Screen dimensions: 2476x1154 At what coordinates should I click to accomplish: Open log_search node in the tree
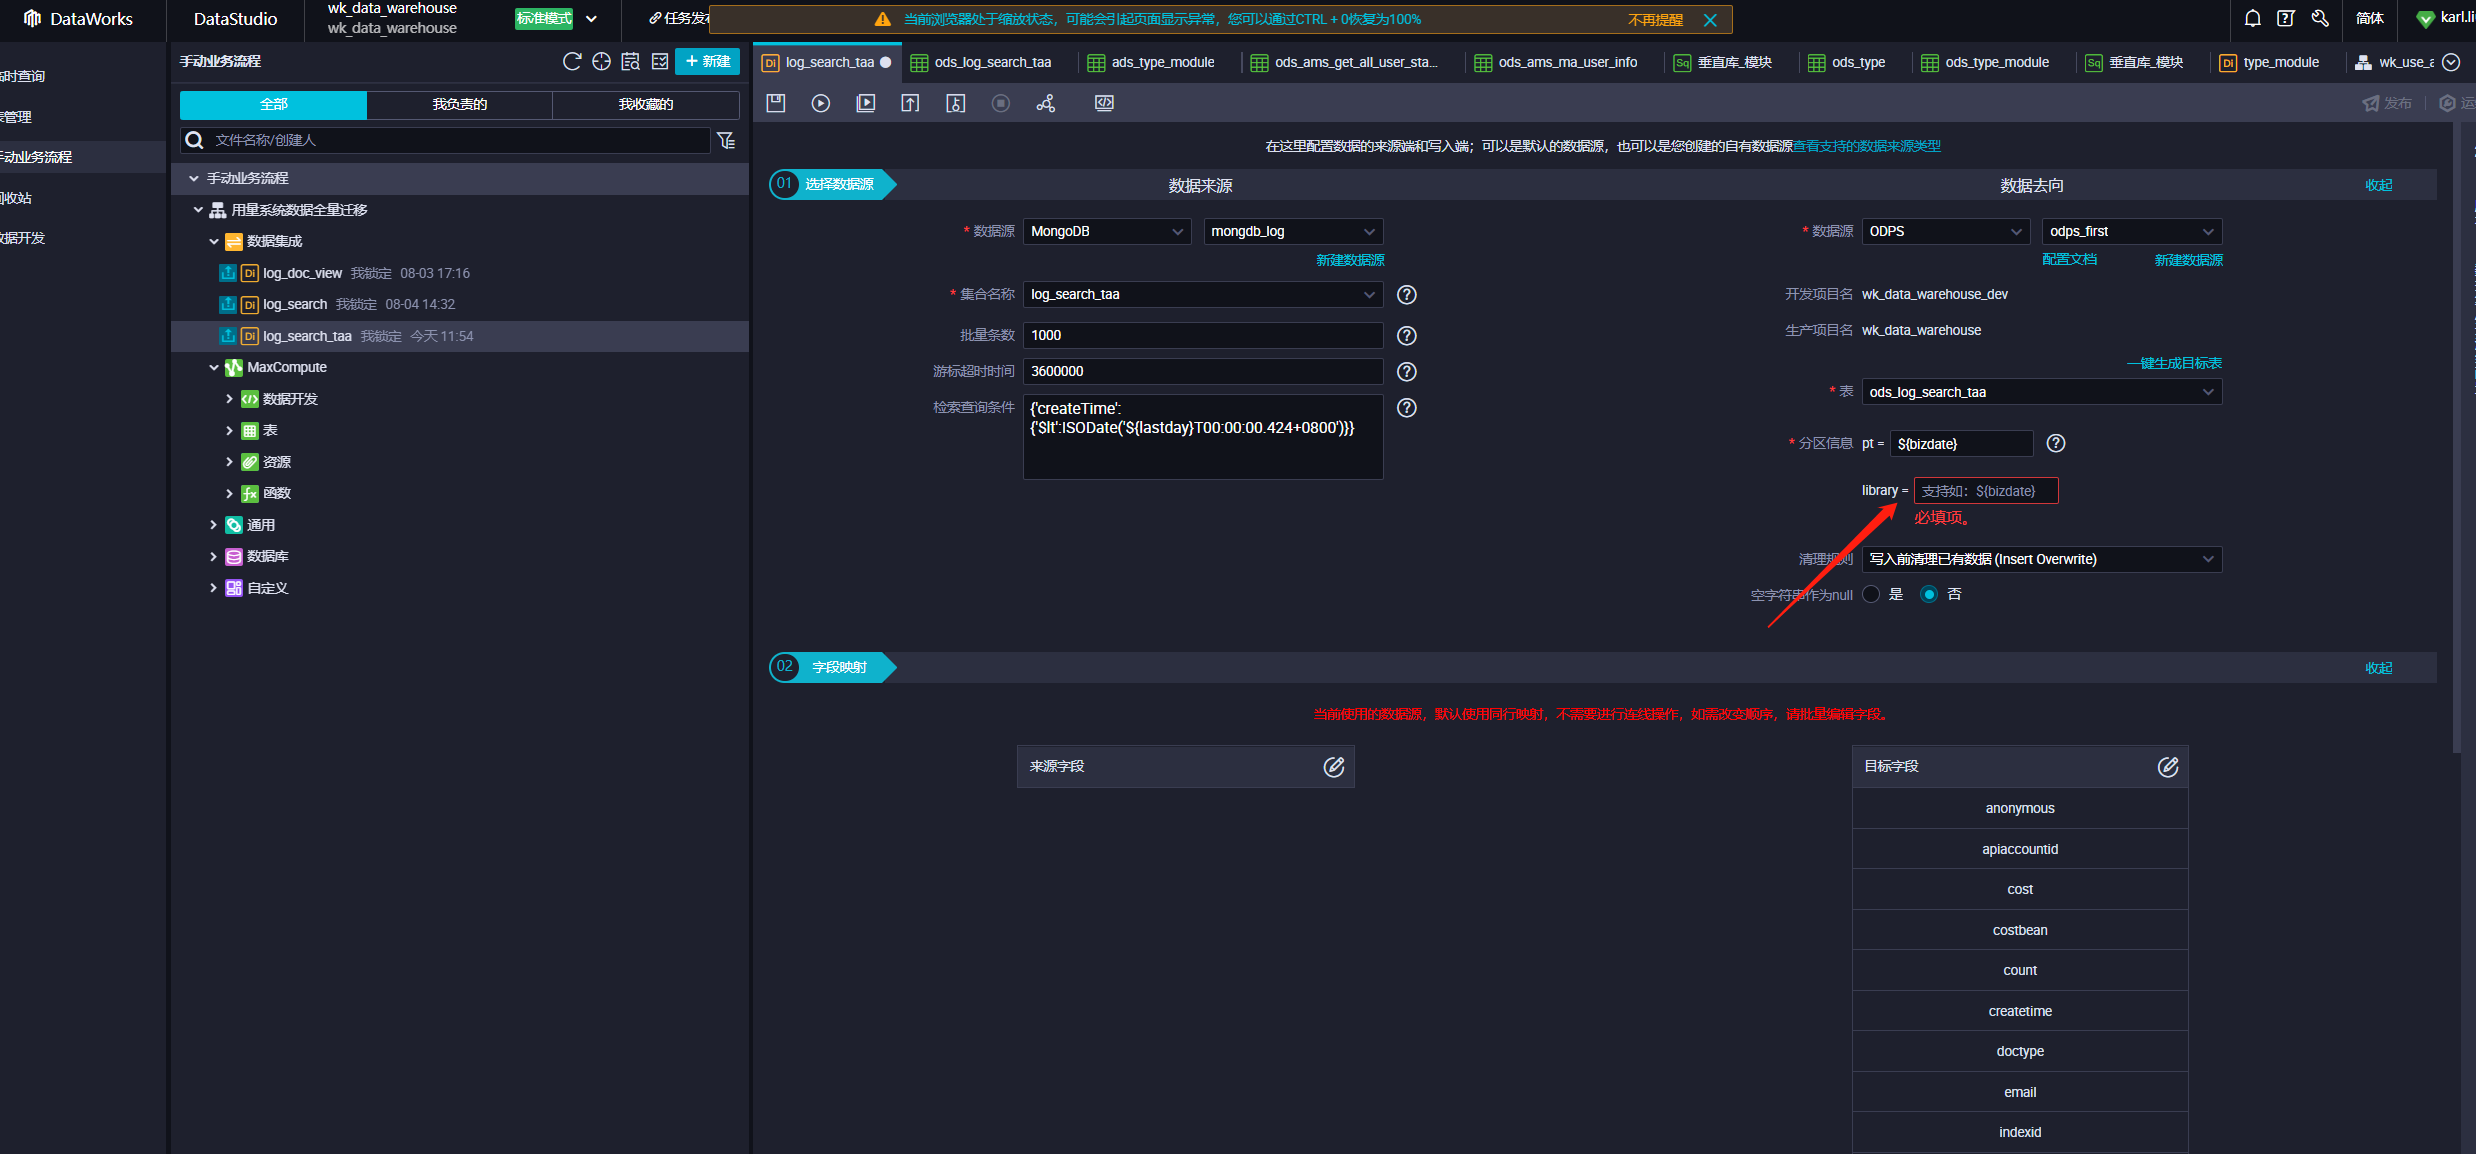click(295, 304)
